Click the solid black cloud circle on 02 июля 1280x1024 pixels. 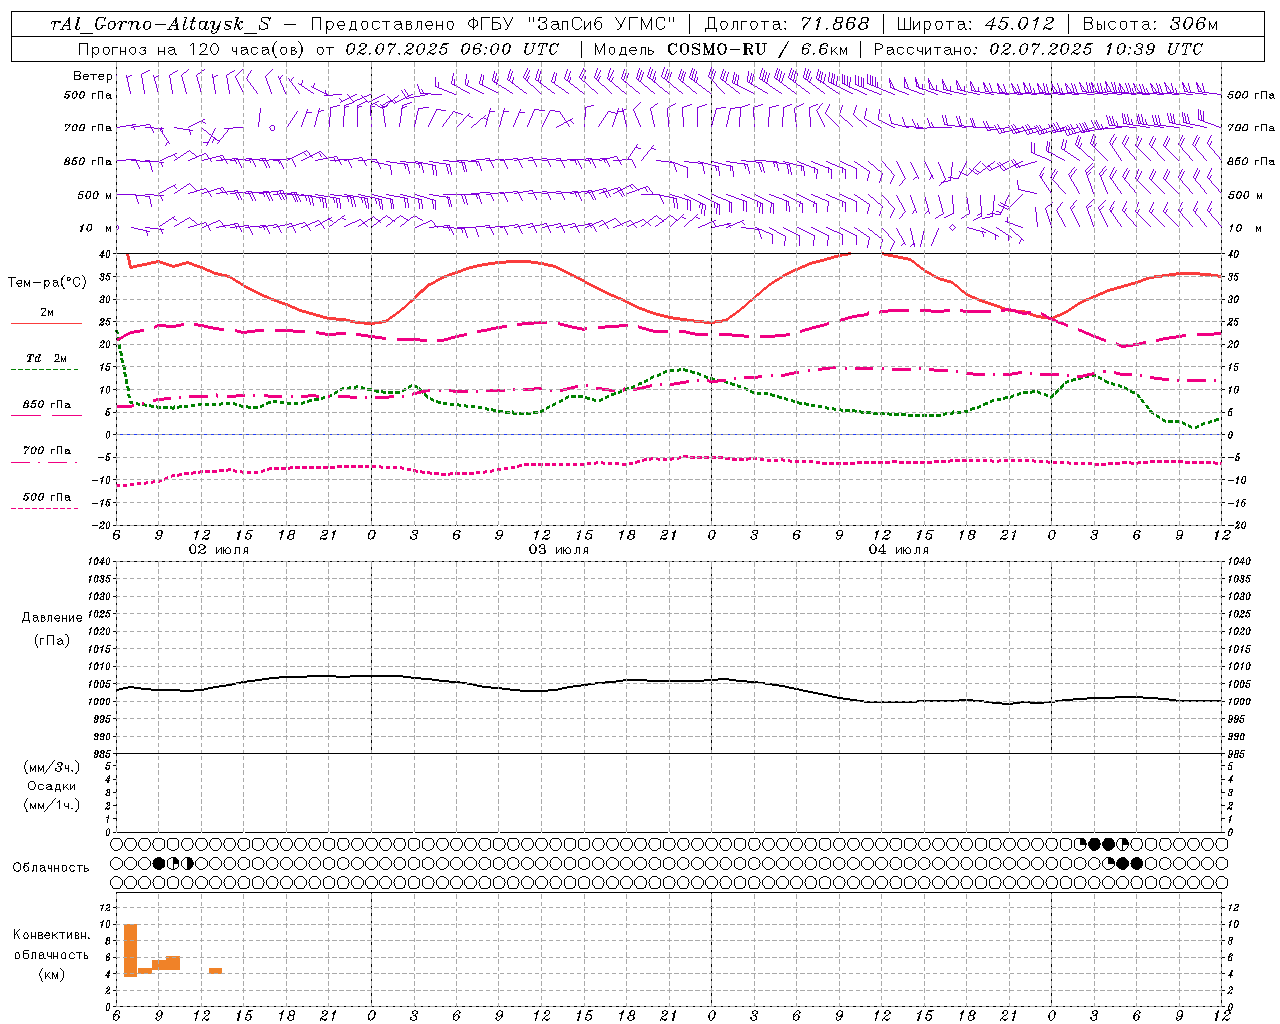(x=158, y=863)
